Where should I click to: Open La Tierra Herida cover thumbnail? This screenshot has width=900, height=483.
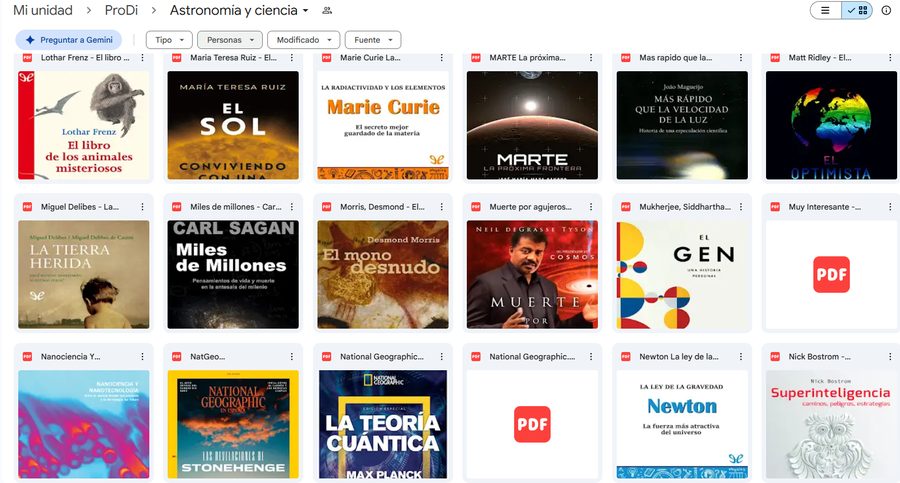point(84,275)
